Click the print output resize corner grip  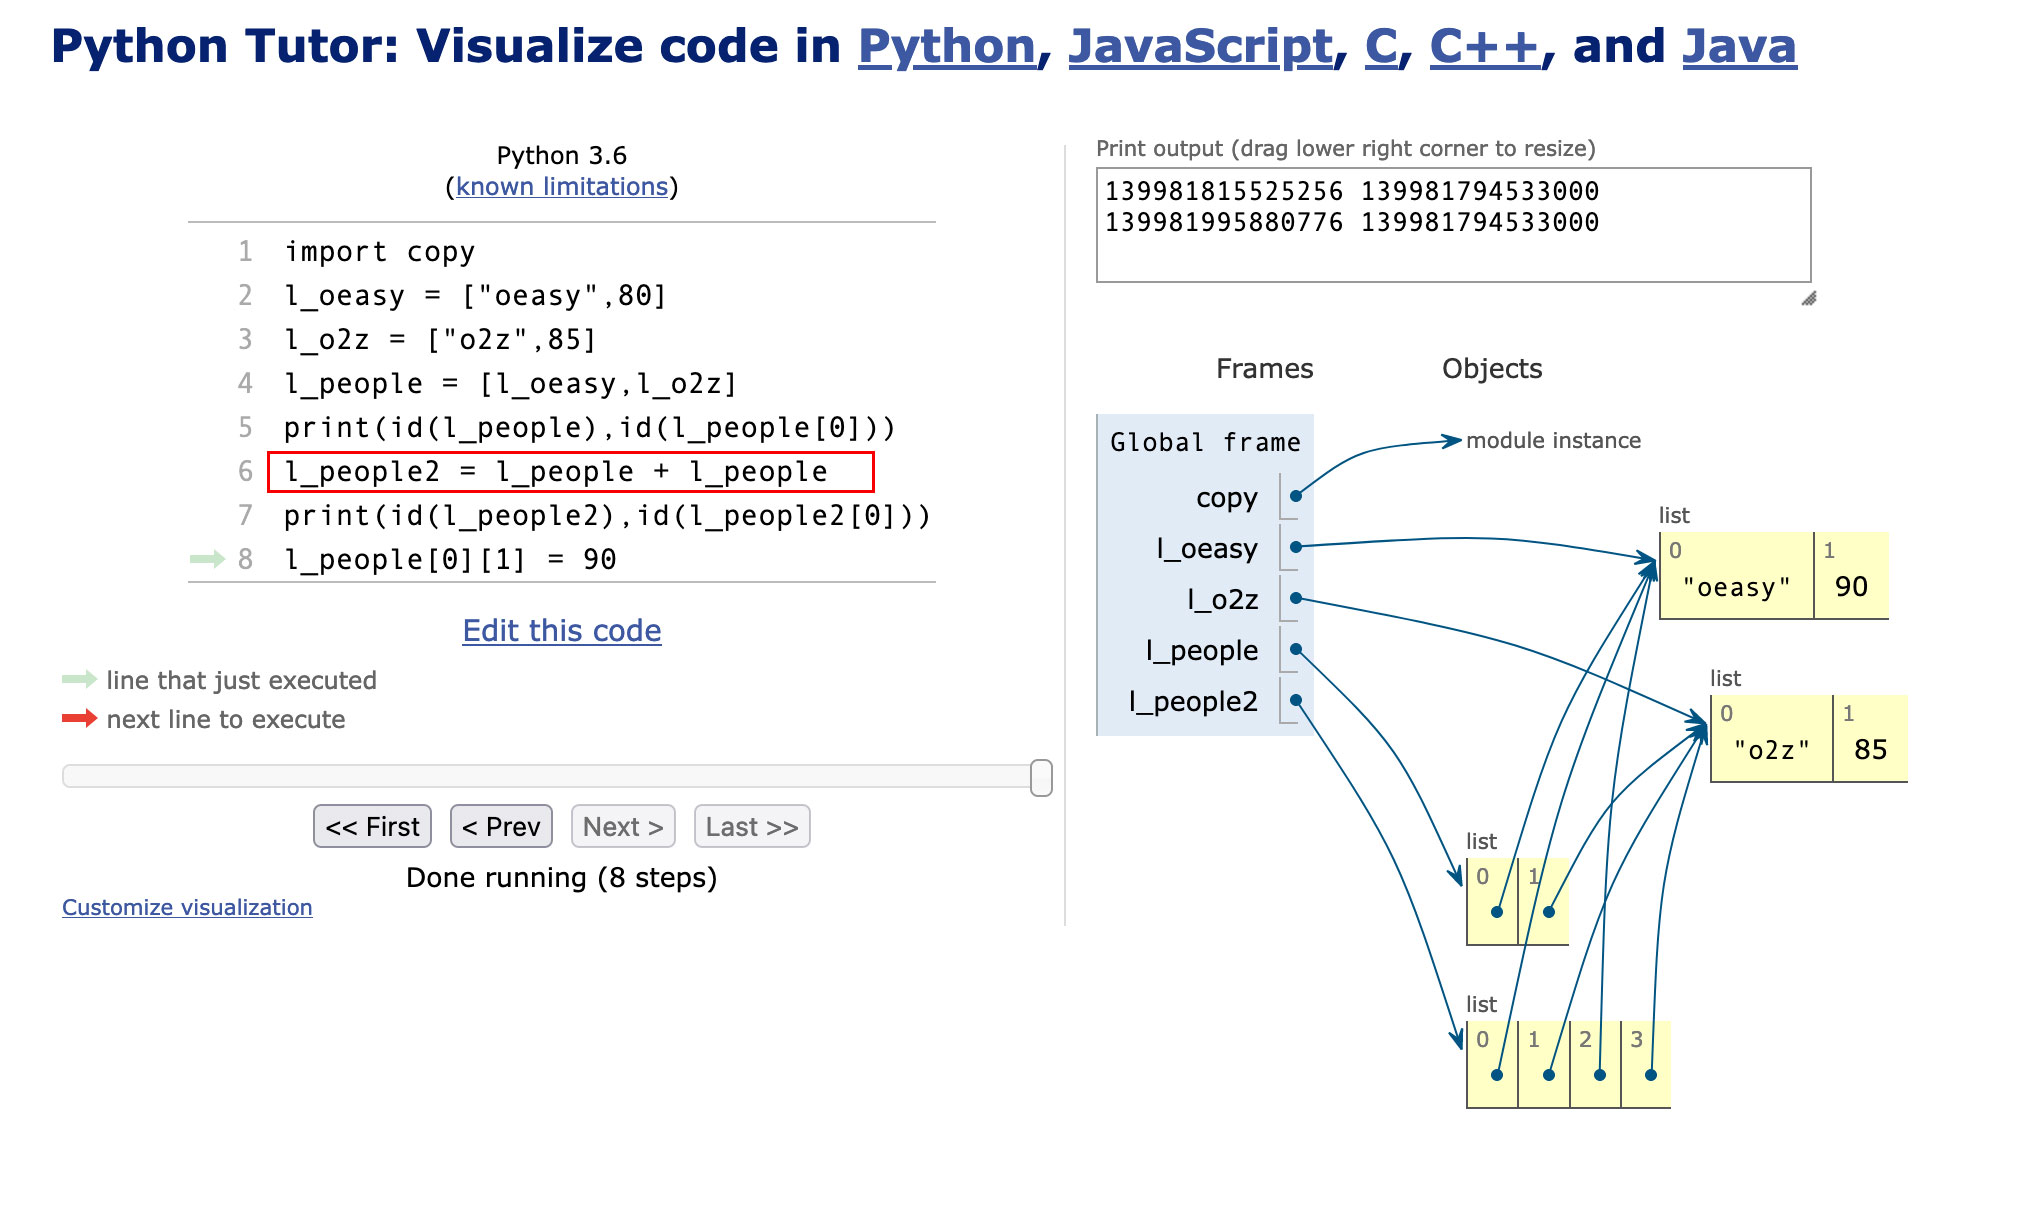point(1808,298)
